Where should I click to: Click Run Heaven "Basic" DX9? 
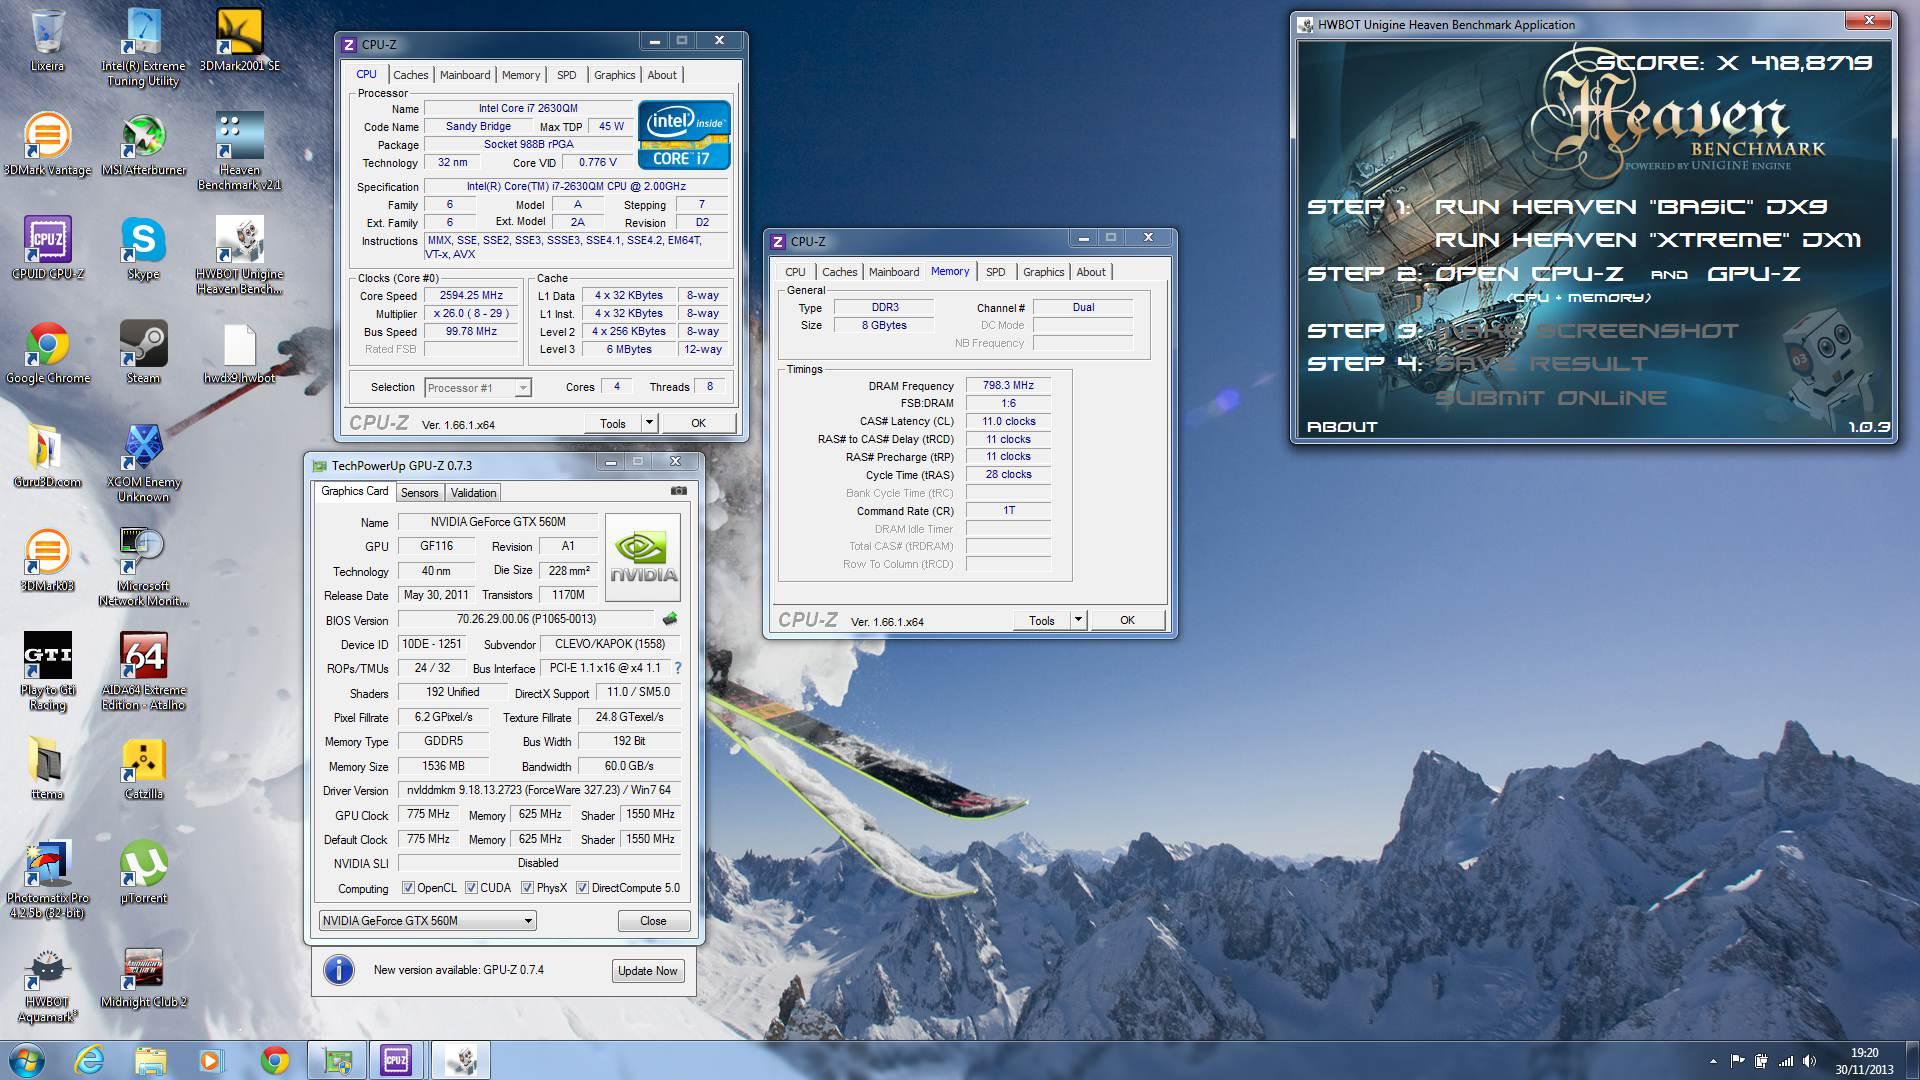pyautogui.click(x=1631, y=207)
